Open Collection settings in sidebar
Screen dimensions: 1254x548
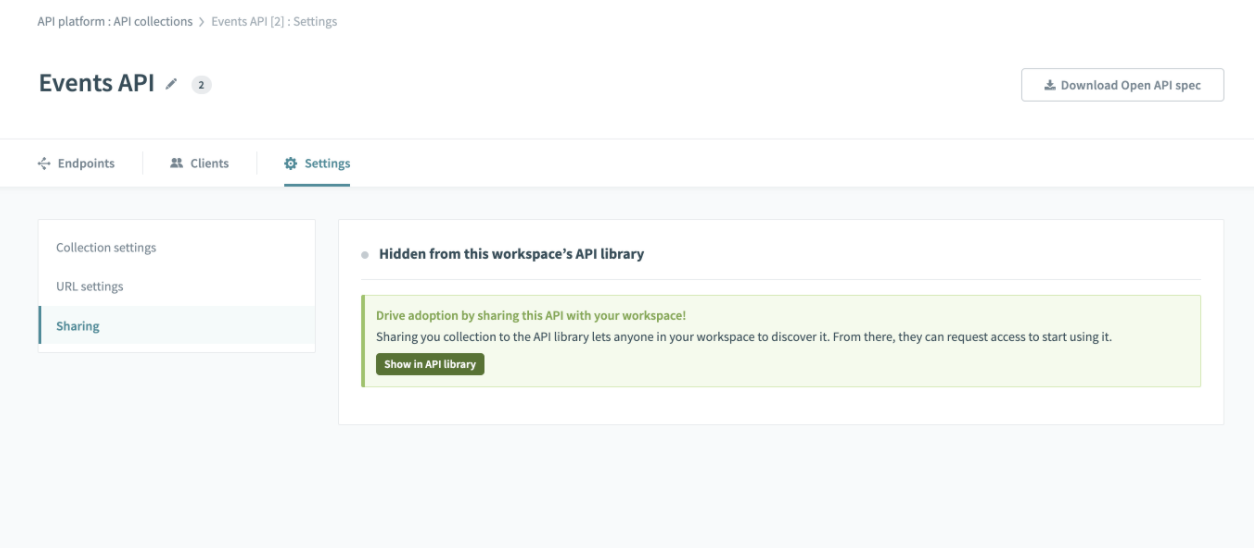[x=176, y=248]
